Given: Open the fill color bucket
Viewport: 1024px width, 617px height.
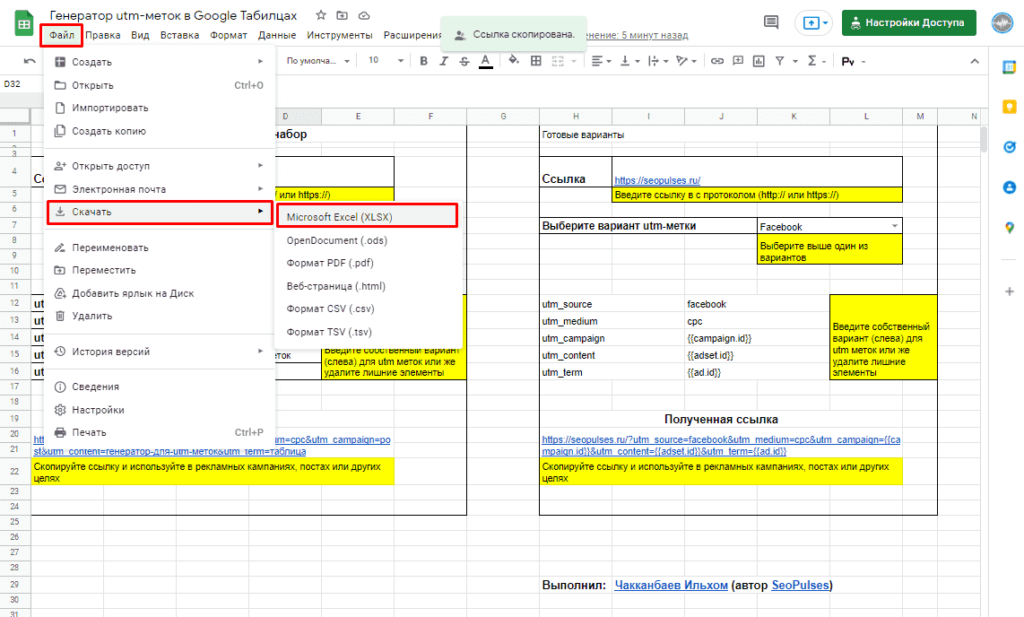Looking at the screenshot, I should [514, 61].
